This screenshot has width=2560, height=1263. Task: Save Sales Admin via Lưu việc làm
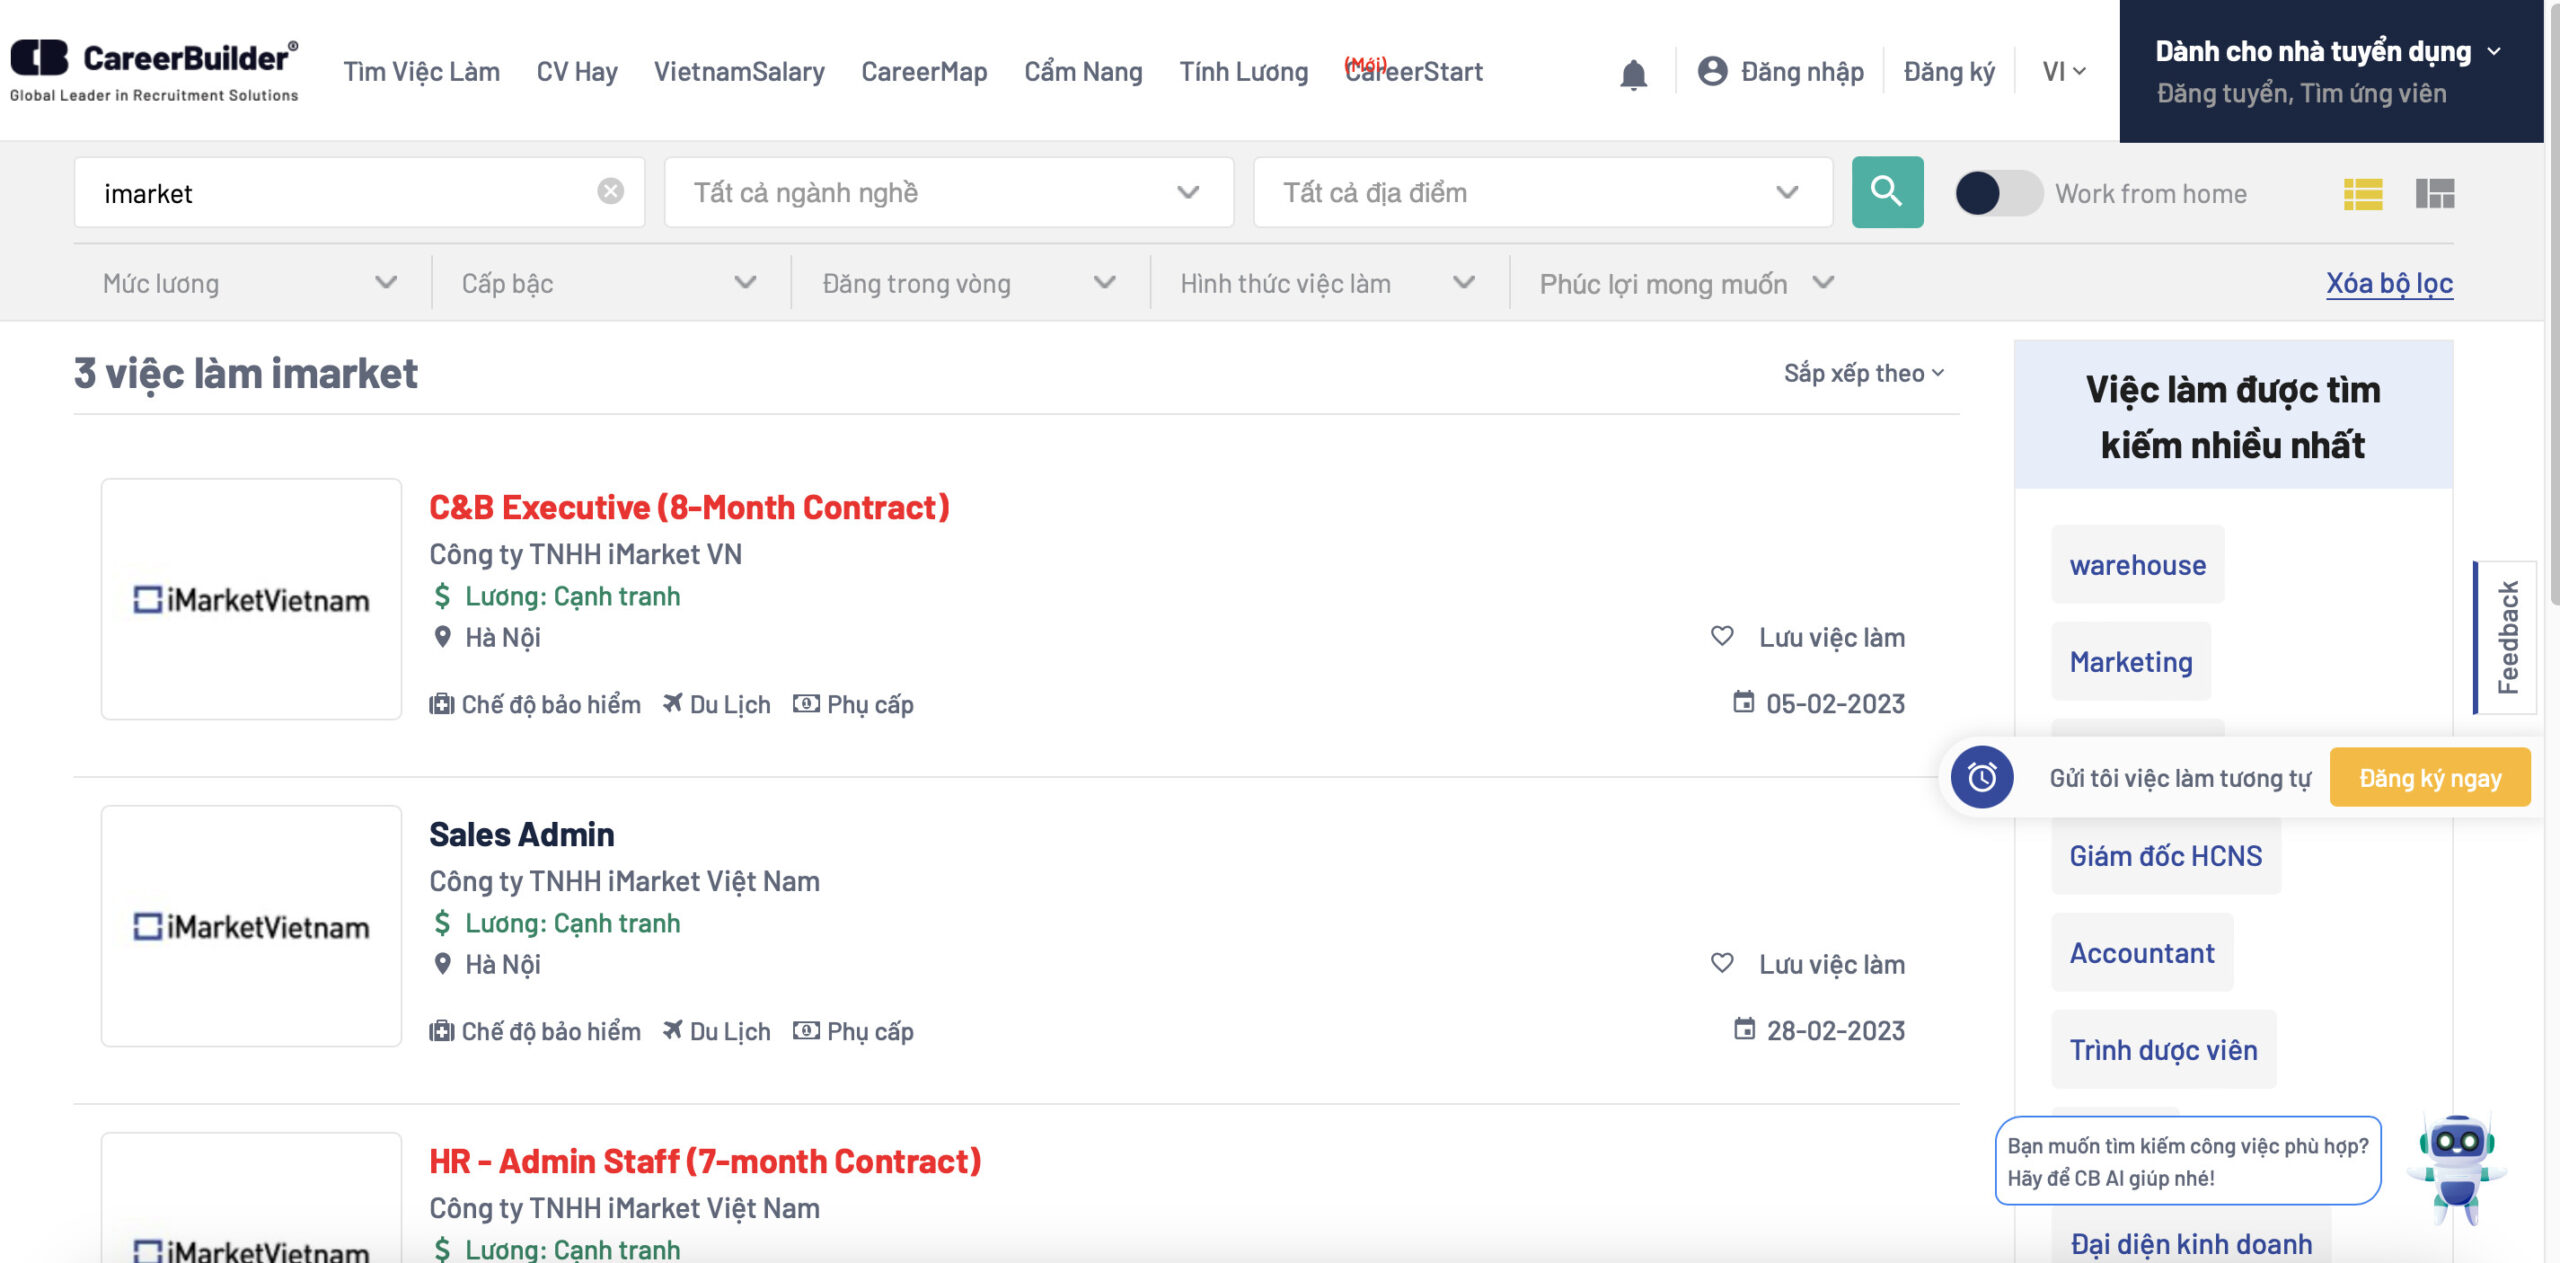[1808, 964]
